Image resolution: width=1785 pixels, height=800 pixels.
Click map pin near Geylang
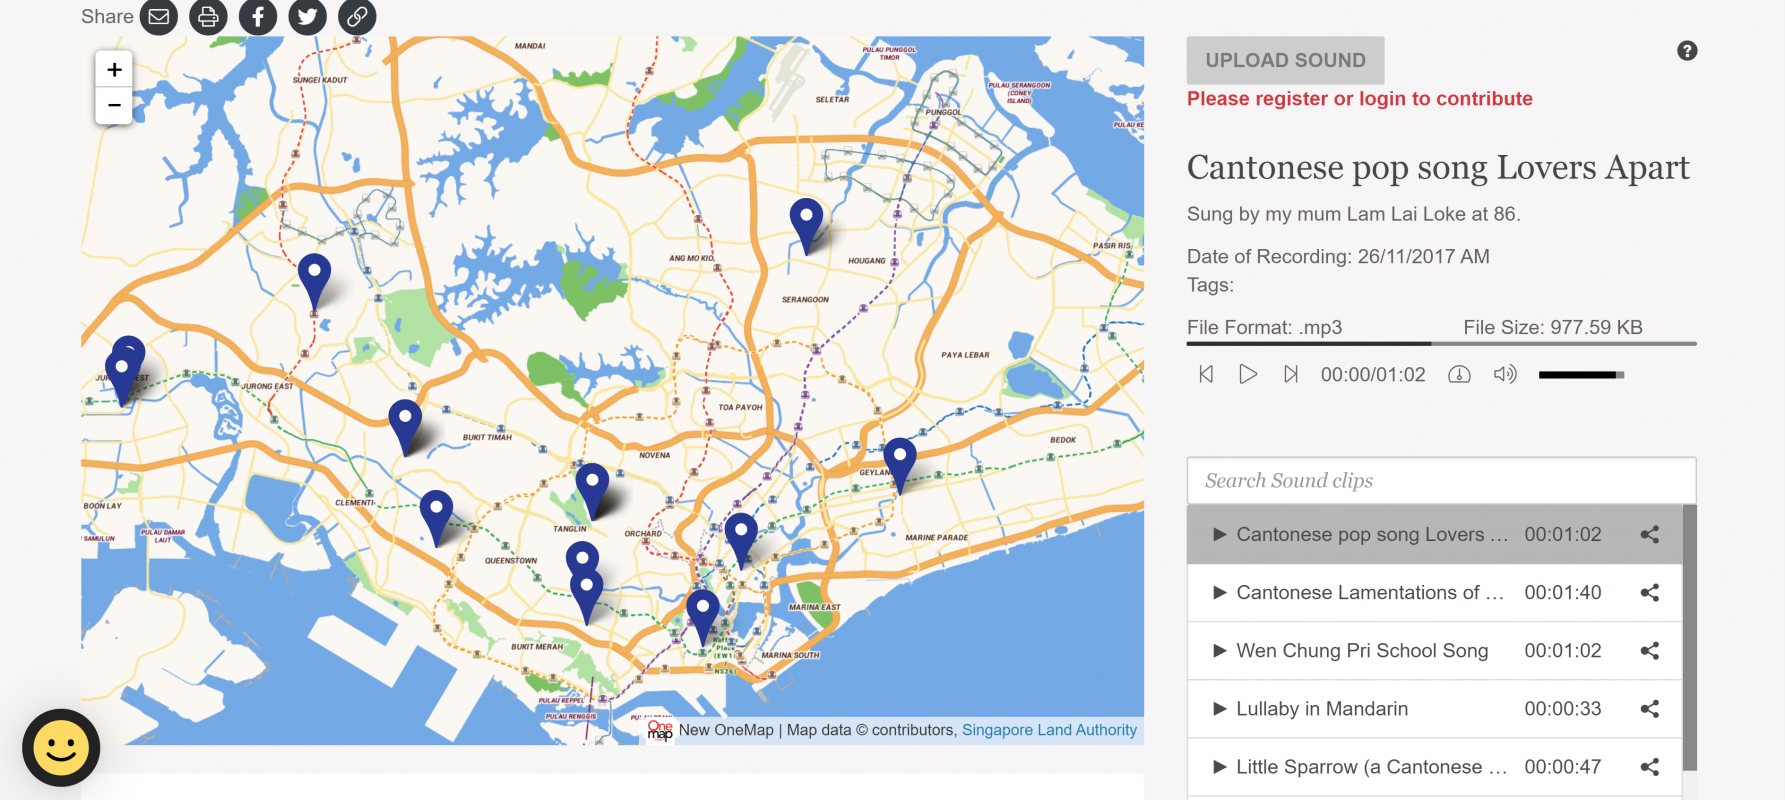tap(900, 464)
